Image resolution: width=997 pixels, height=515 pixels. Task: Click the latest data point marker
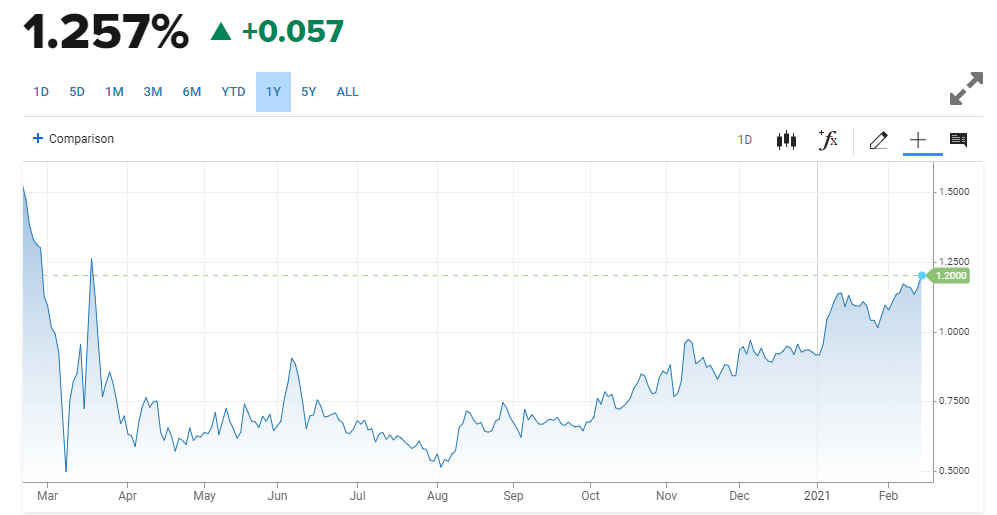[922, 275]
